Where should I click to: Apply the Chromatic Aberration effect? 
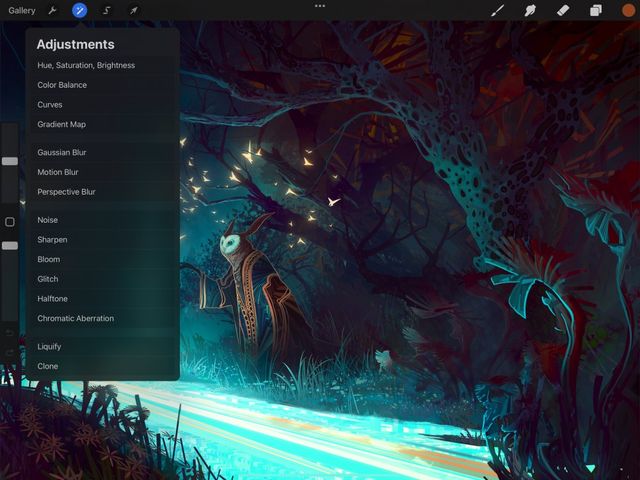click(76, 319)
